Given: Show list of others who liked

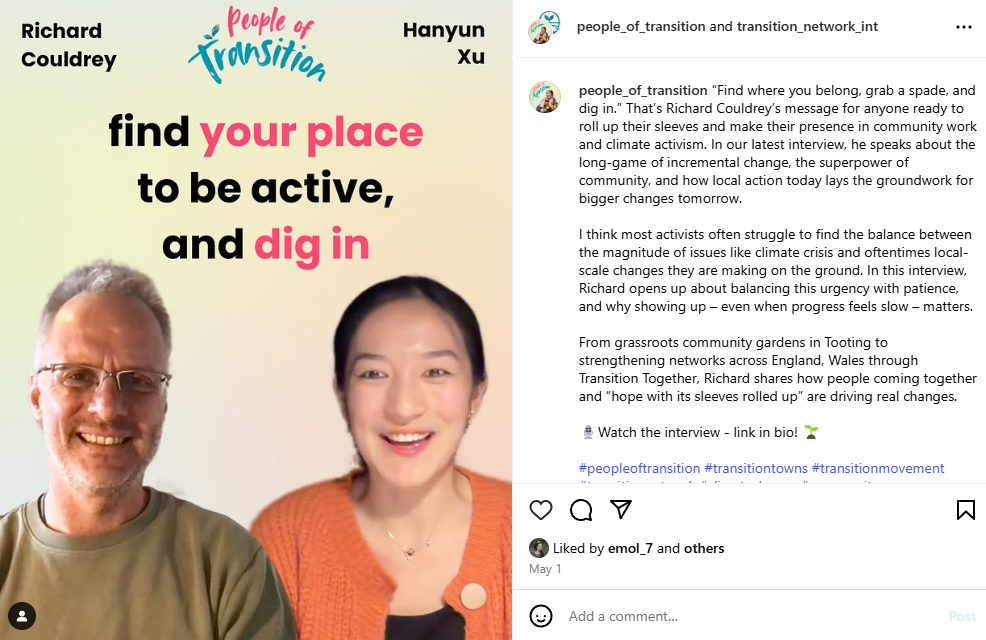Looking at the screenshot, I should (x=704, y=548).
